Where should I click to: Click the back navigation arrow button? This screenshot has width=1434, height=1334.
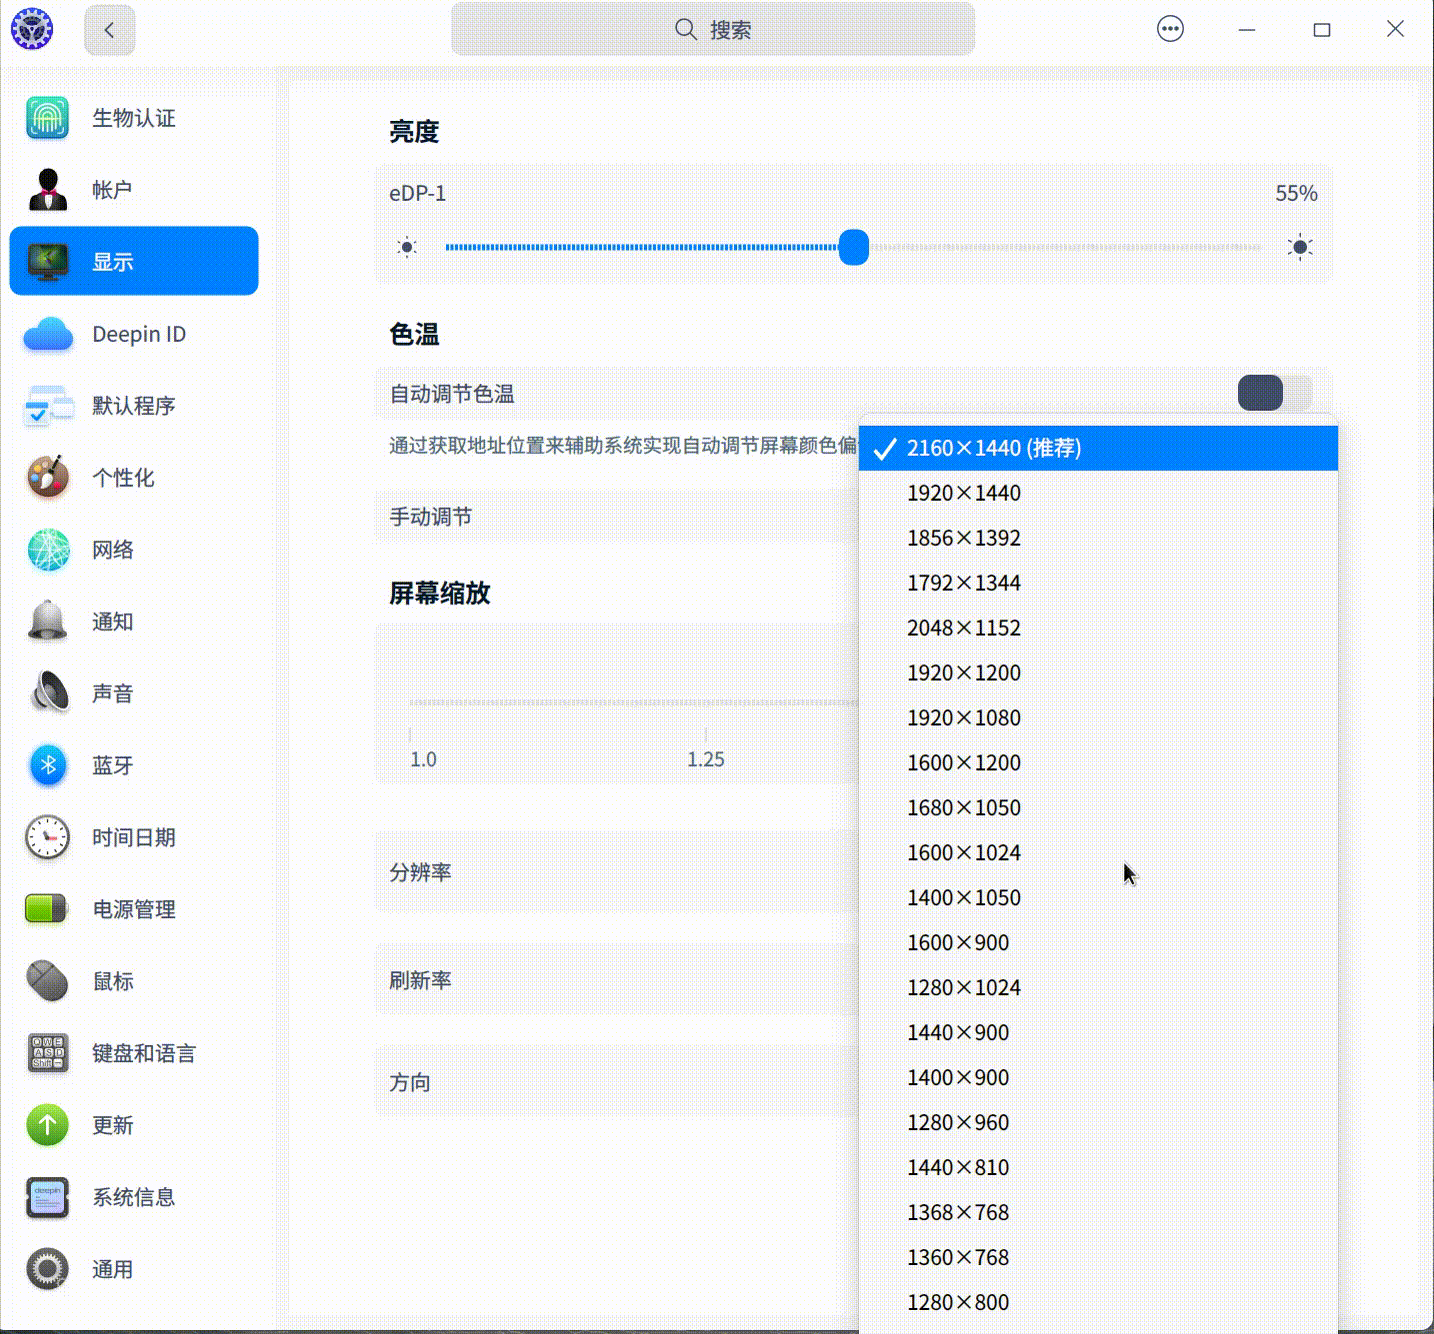click(109, 29)
